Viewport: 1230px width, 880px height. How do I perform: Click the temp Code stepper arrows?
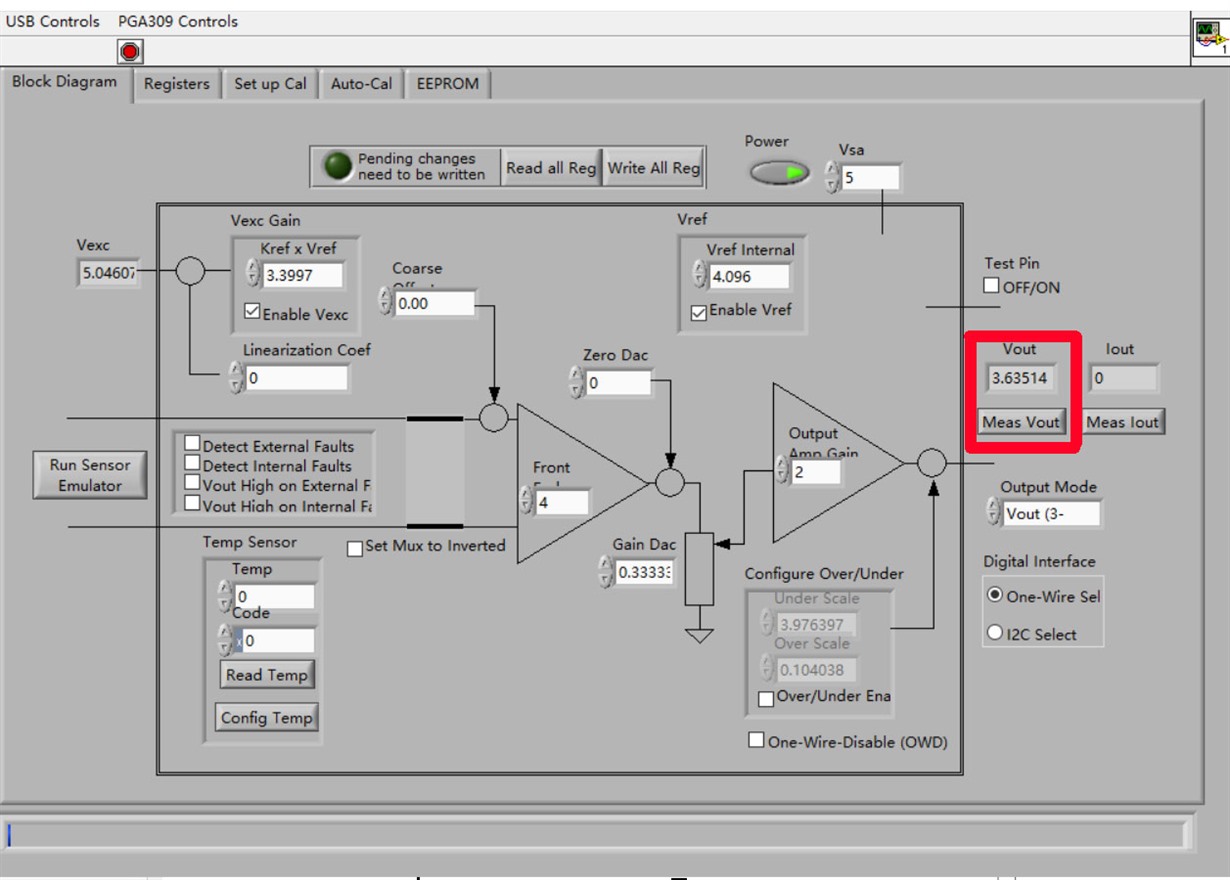point(225,640)
